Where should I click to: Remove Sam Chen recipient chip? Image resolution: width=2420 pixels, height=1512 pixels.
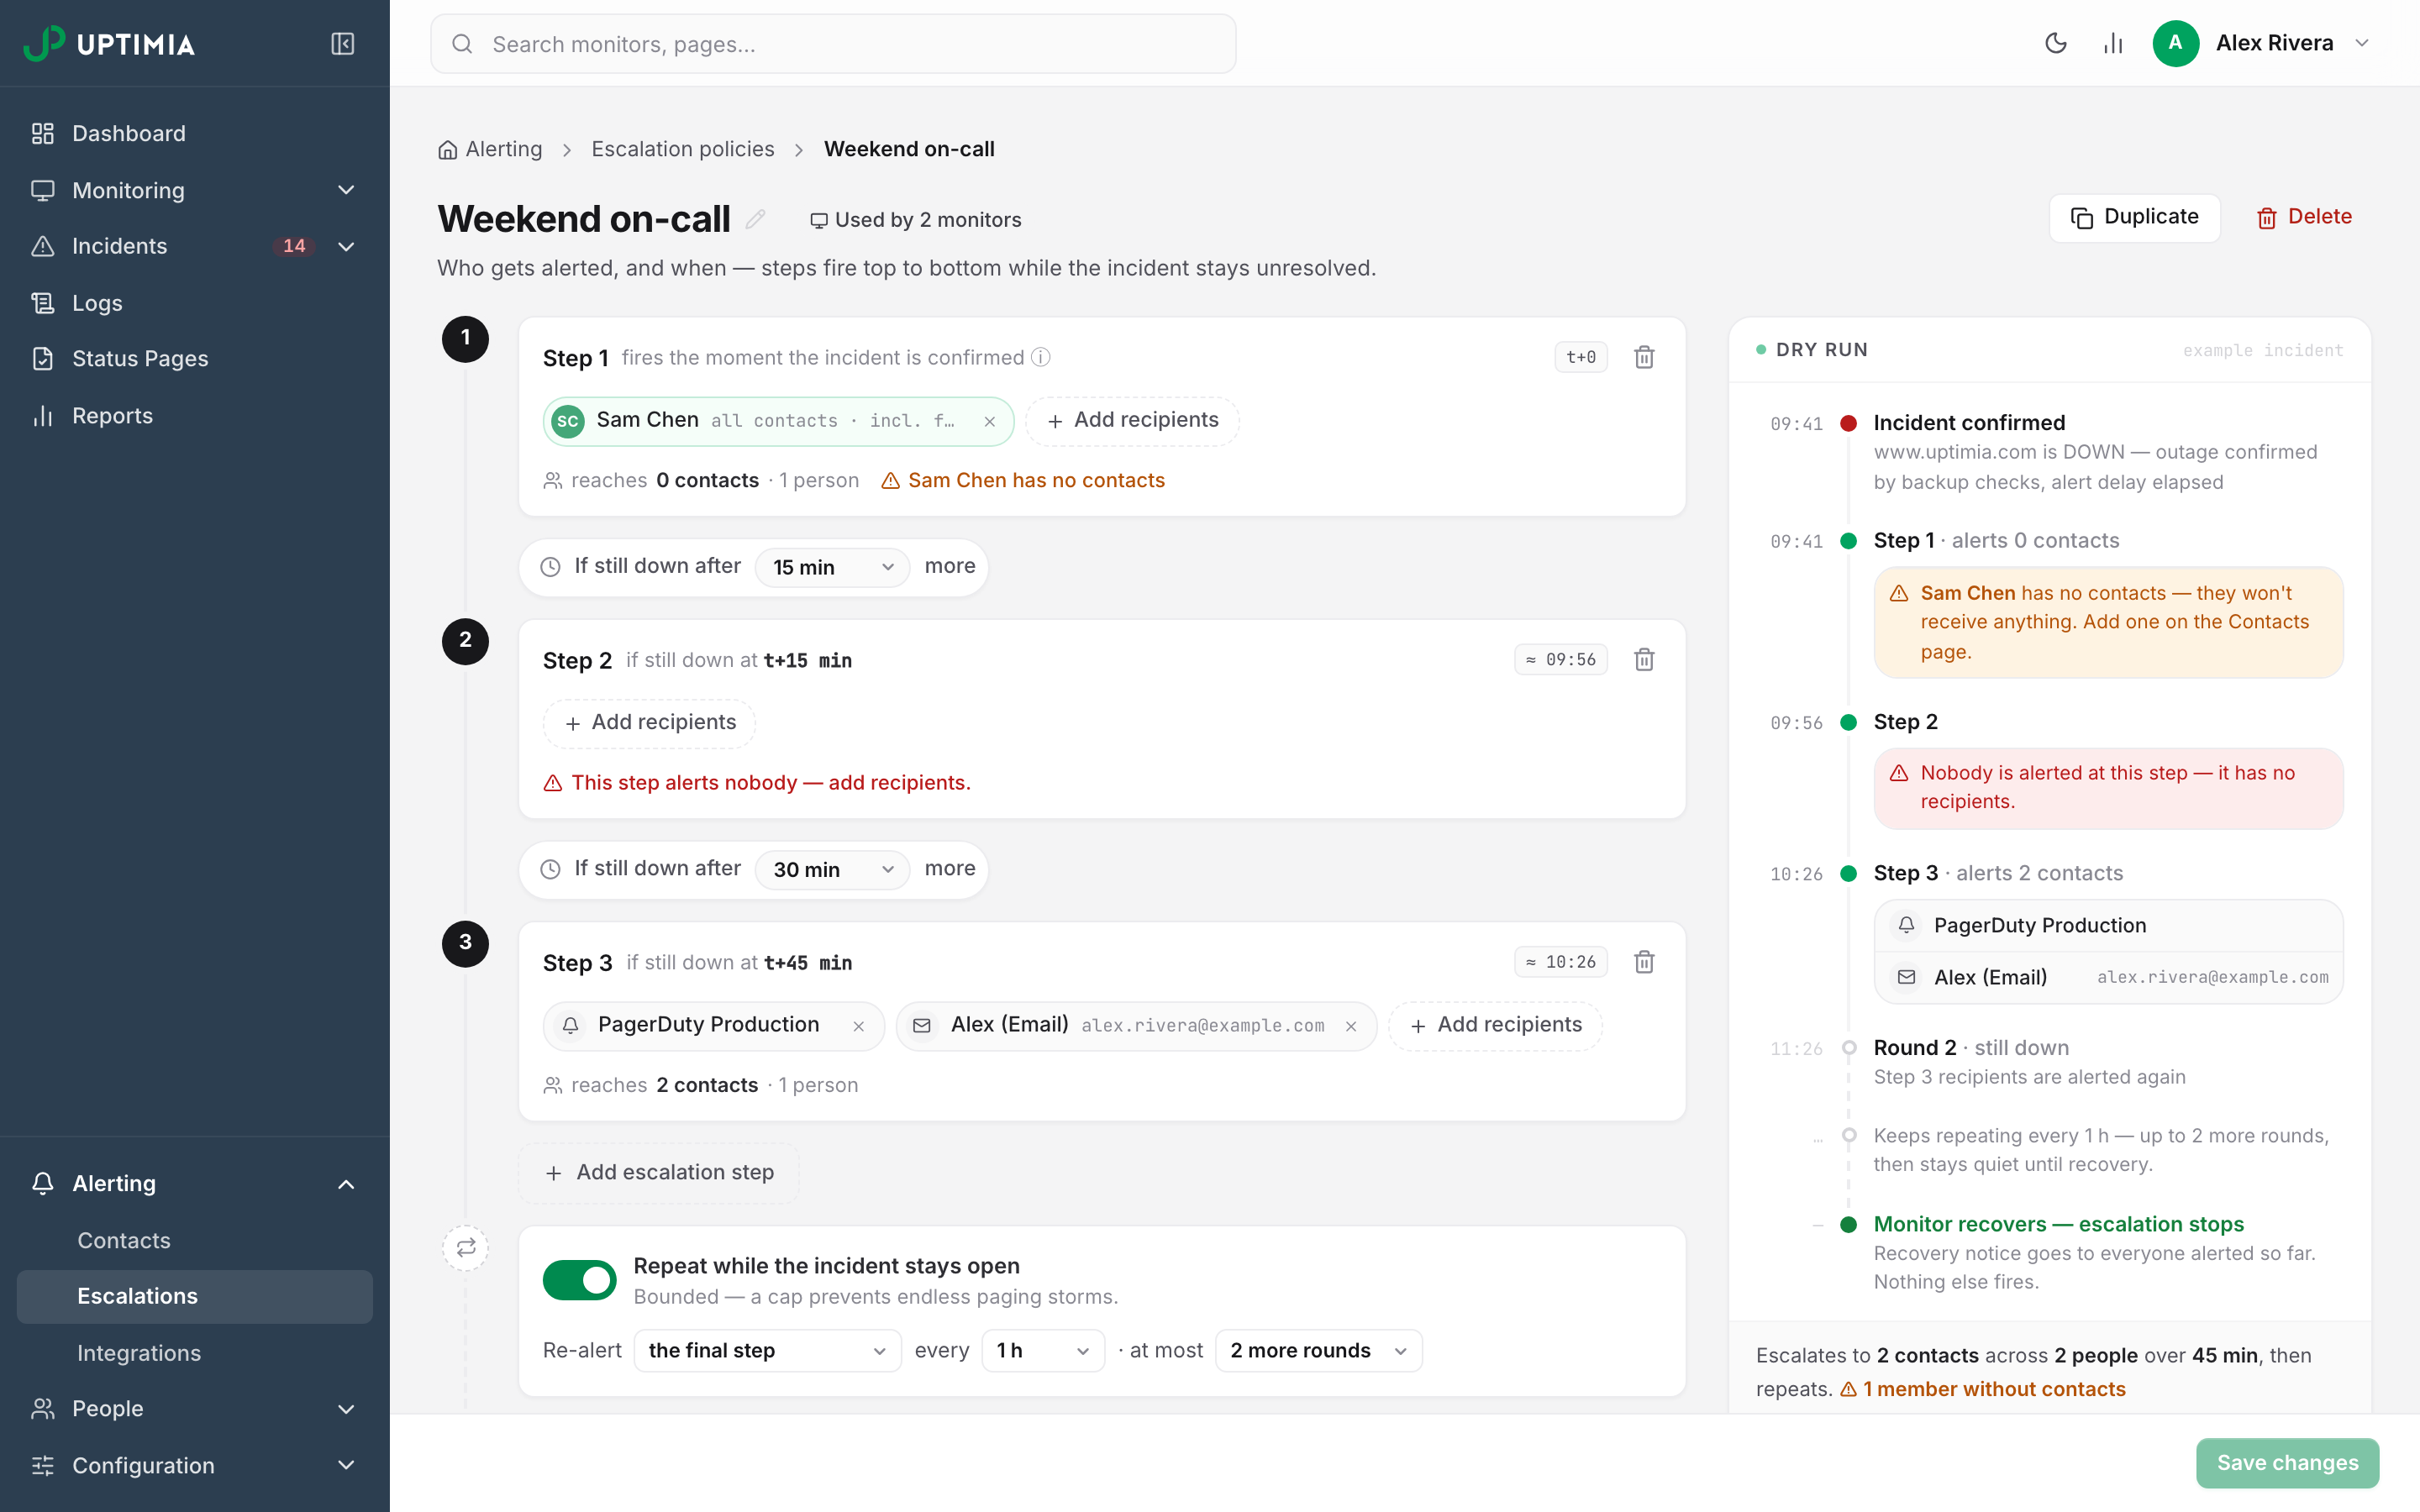tap(989, 421)
